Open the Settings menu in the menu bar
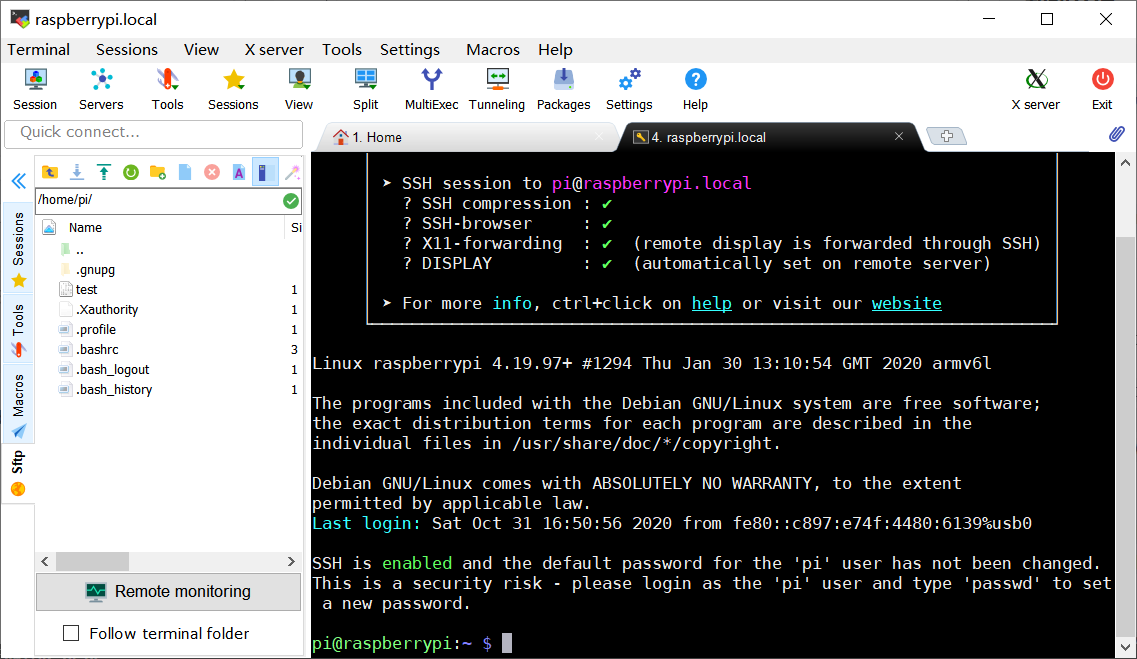This screenshot has width=1137, height=659. pos(410,49)
